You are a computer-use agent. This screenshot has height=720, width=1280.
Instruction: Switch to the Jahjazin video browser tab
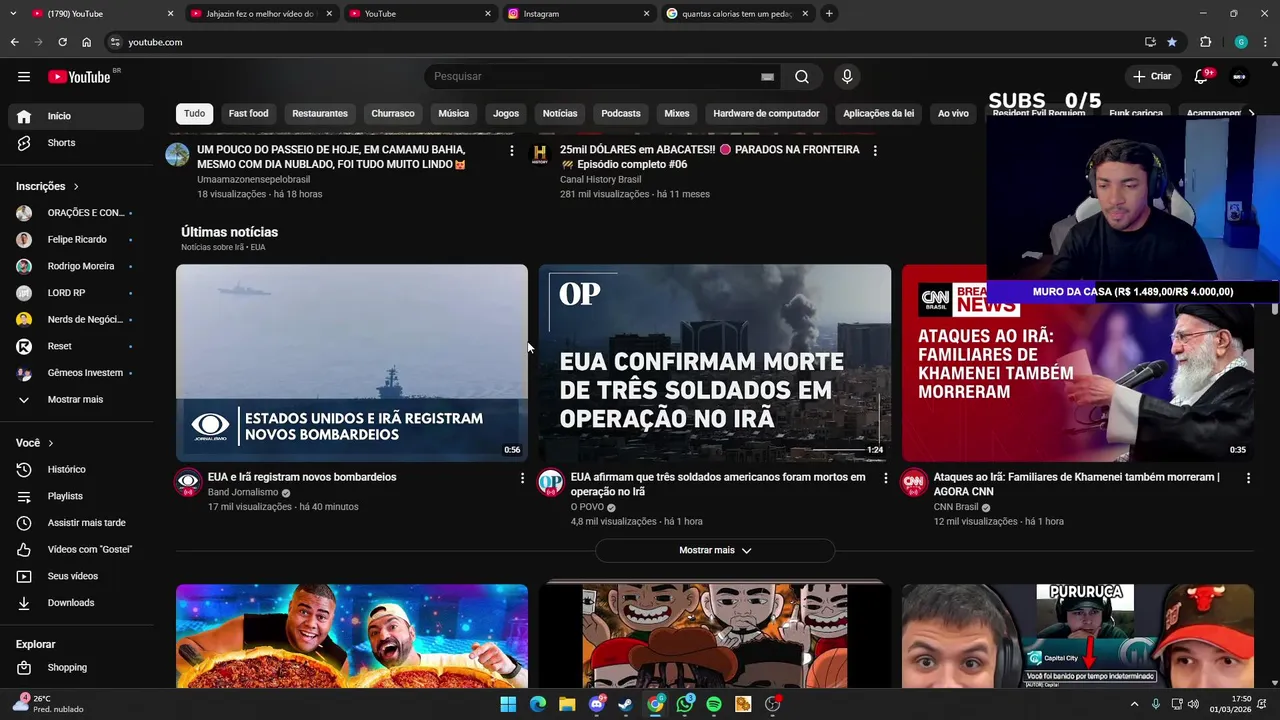coord(258,14)
